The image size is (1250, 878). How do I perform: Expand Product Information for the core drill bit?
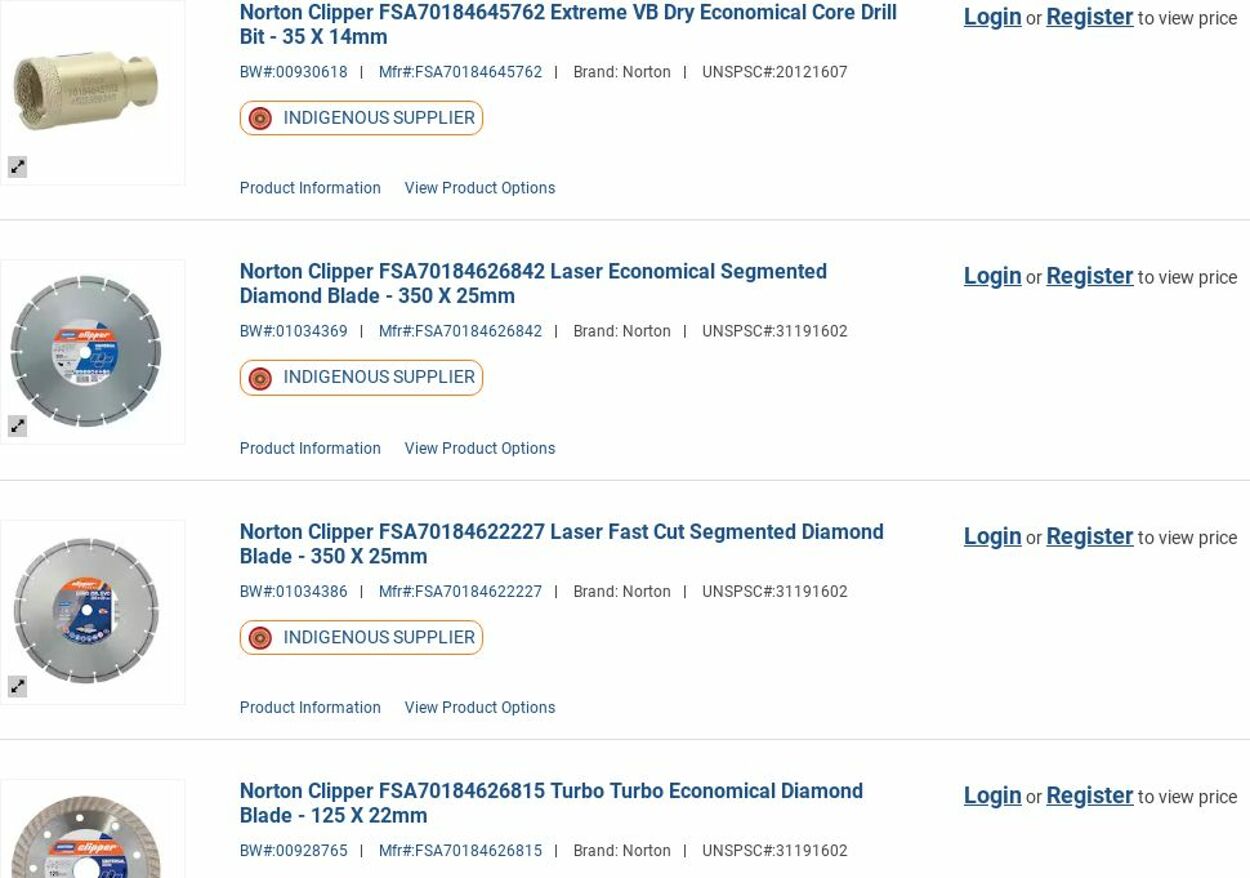310,188
